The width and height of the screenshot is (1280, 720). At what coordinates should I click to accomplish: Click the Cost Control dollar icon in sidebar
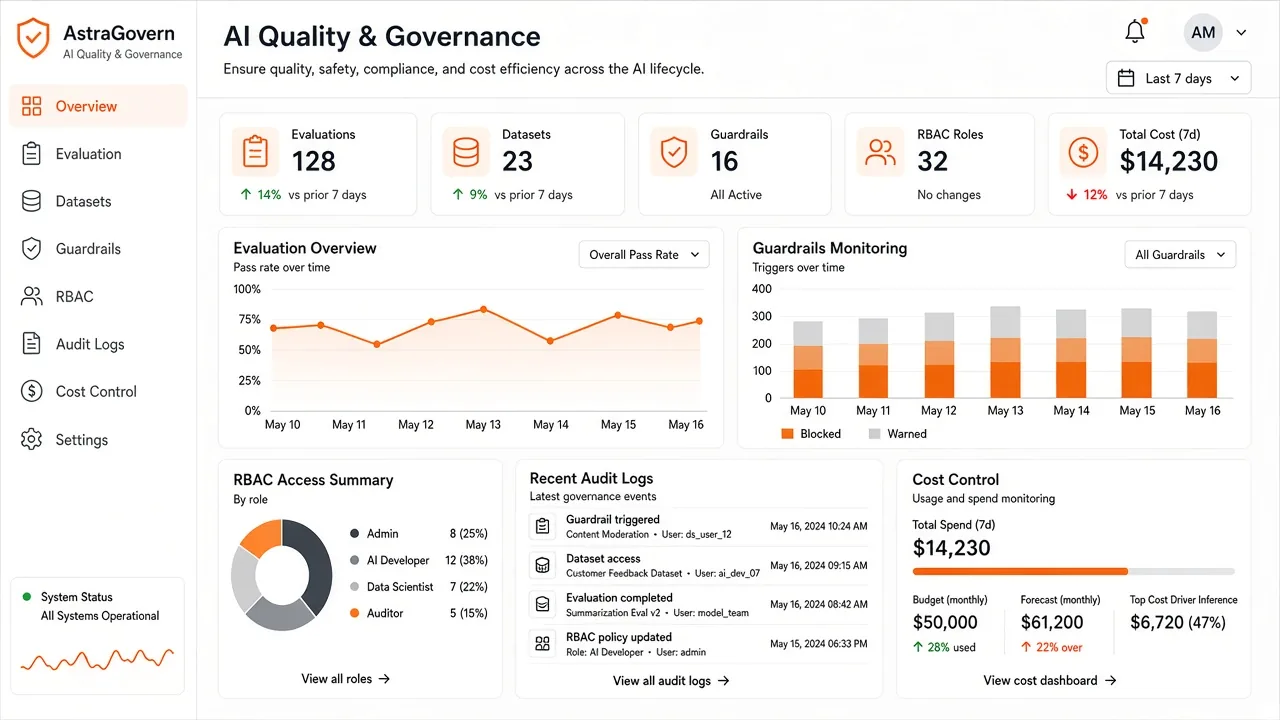(32, 392)
